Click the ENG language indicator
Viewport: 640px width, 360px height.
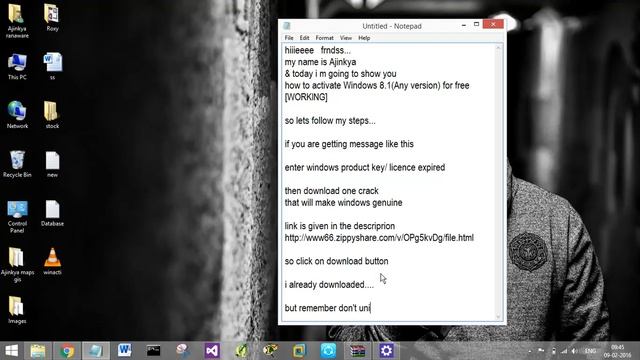click(590, 351)
